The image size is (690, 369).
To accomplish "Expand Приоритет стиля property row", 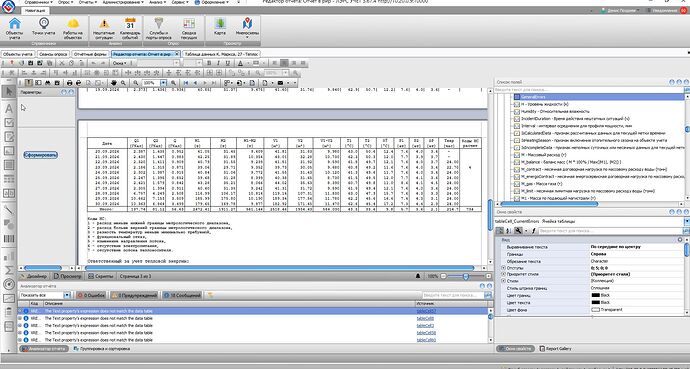I will (x=503, y=274).
